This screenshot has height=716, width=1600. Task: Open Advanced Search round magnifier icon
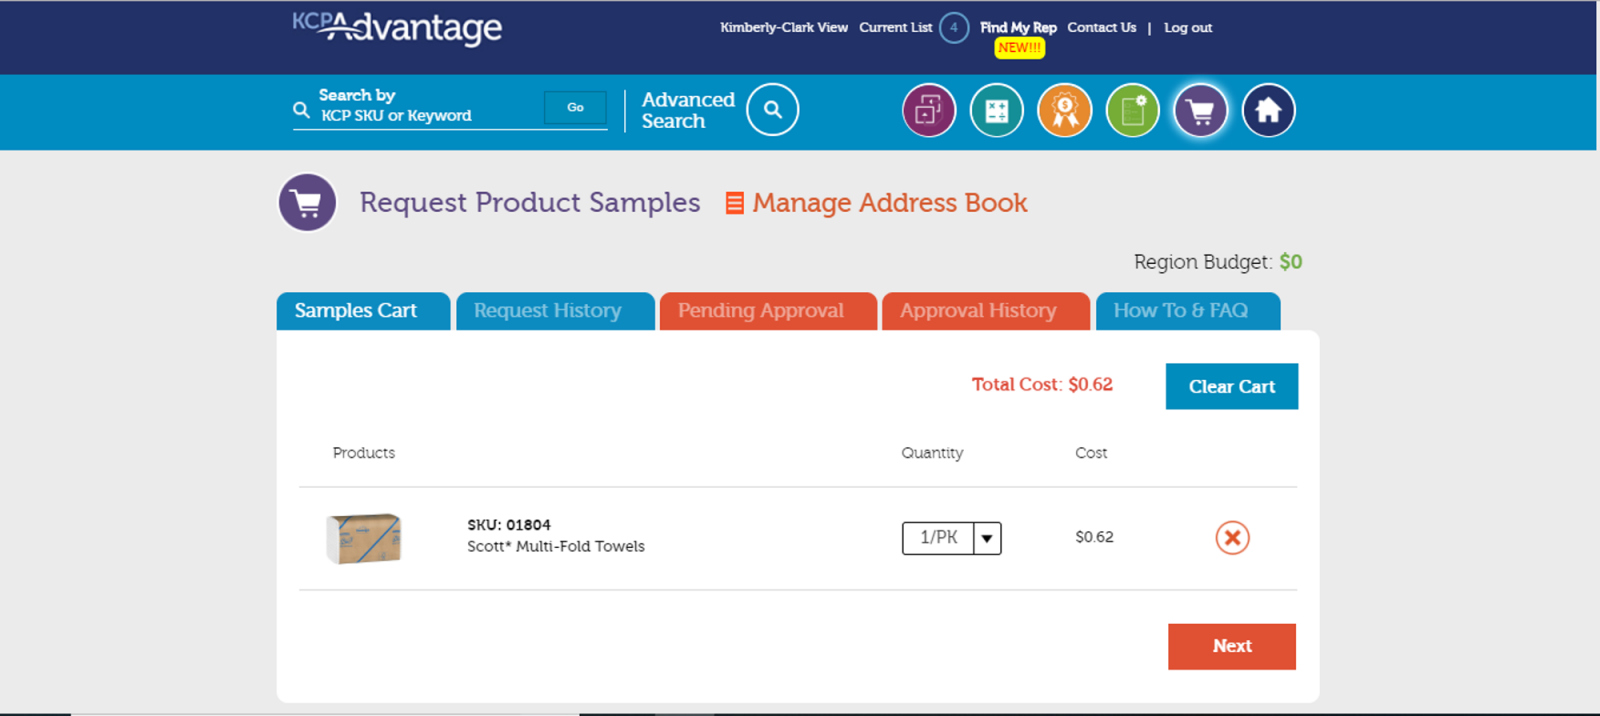pos(772,110)
